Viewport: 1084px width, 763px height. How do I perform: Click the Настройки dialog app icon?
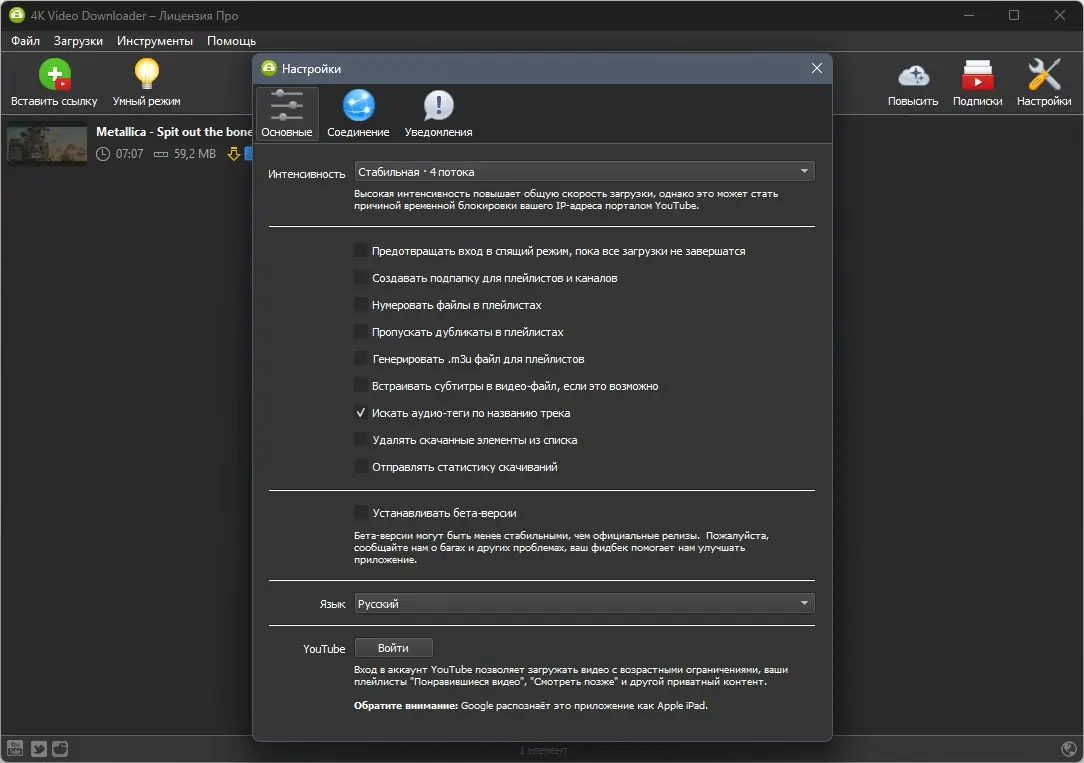pyautogui.click(x=269, y=68)
